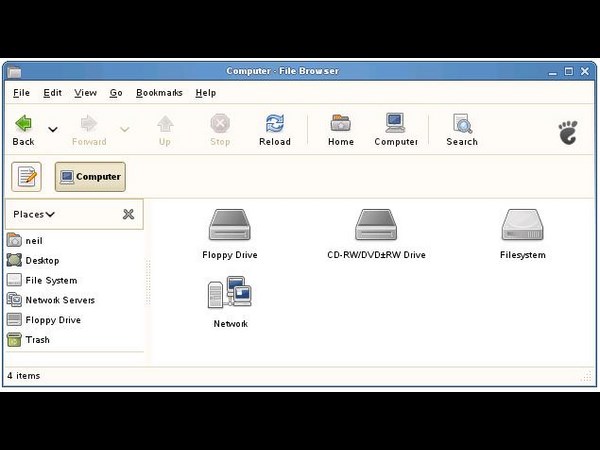
Task: Select the Filesystem drive icon
Action: tap(522, 225)
